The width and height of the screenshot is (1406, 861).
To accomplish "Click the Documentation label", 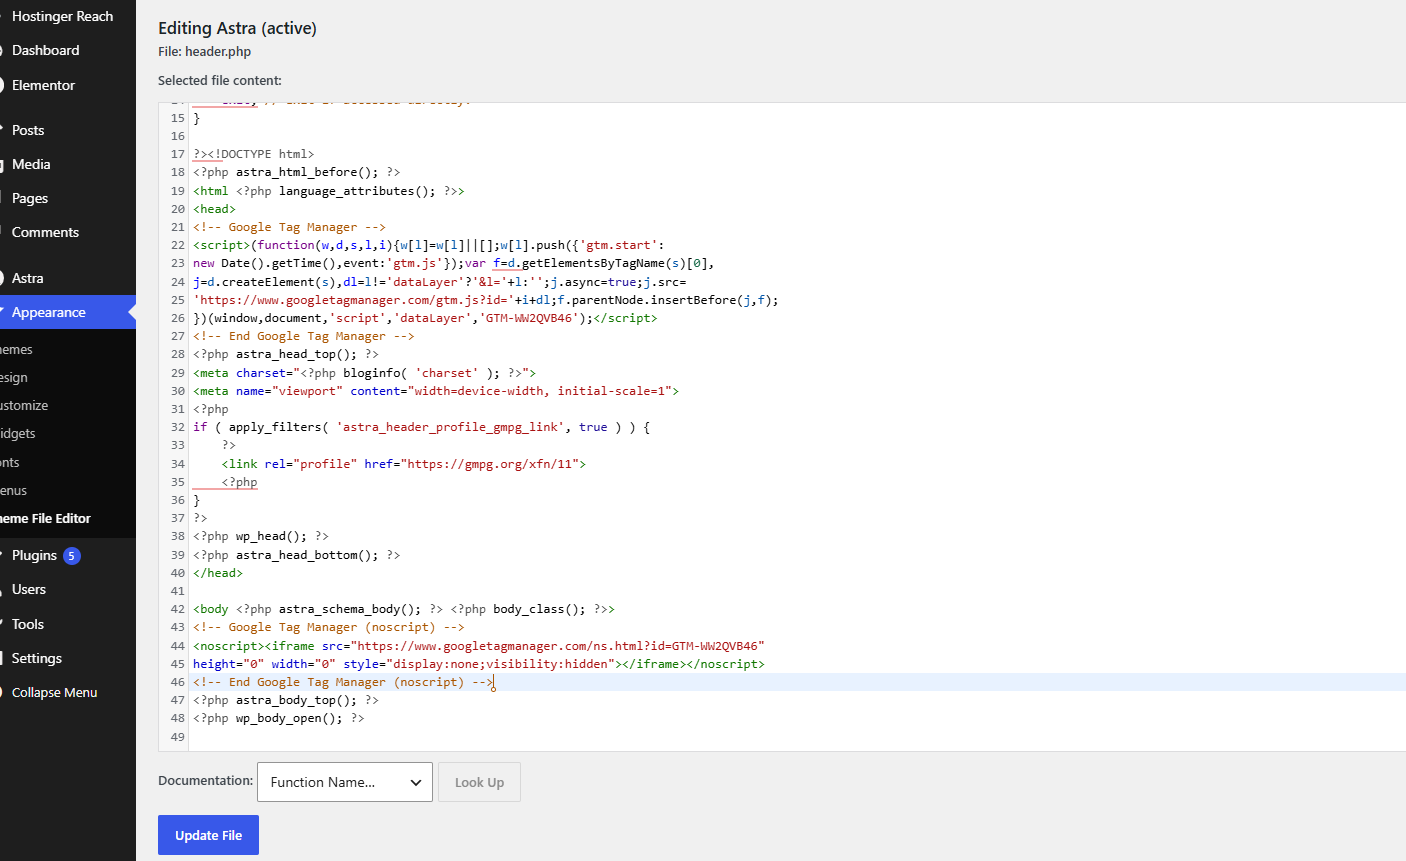I will (x=205, y=780).
